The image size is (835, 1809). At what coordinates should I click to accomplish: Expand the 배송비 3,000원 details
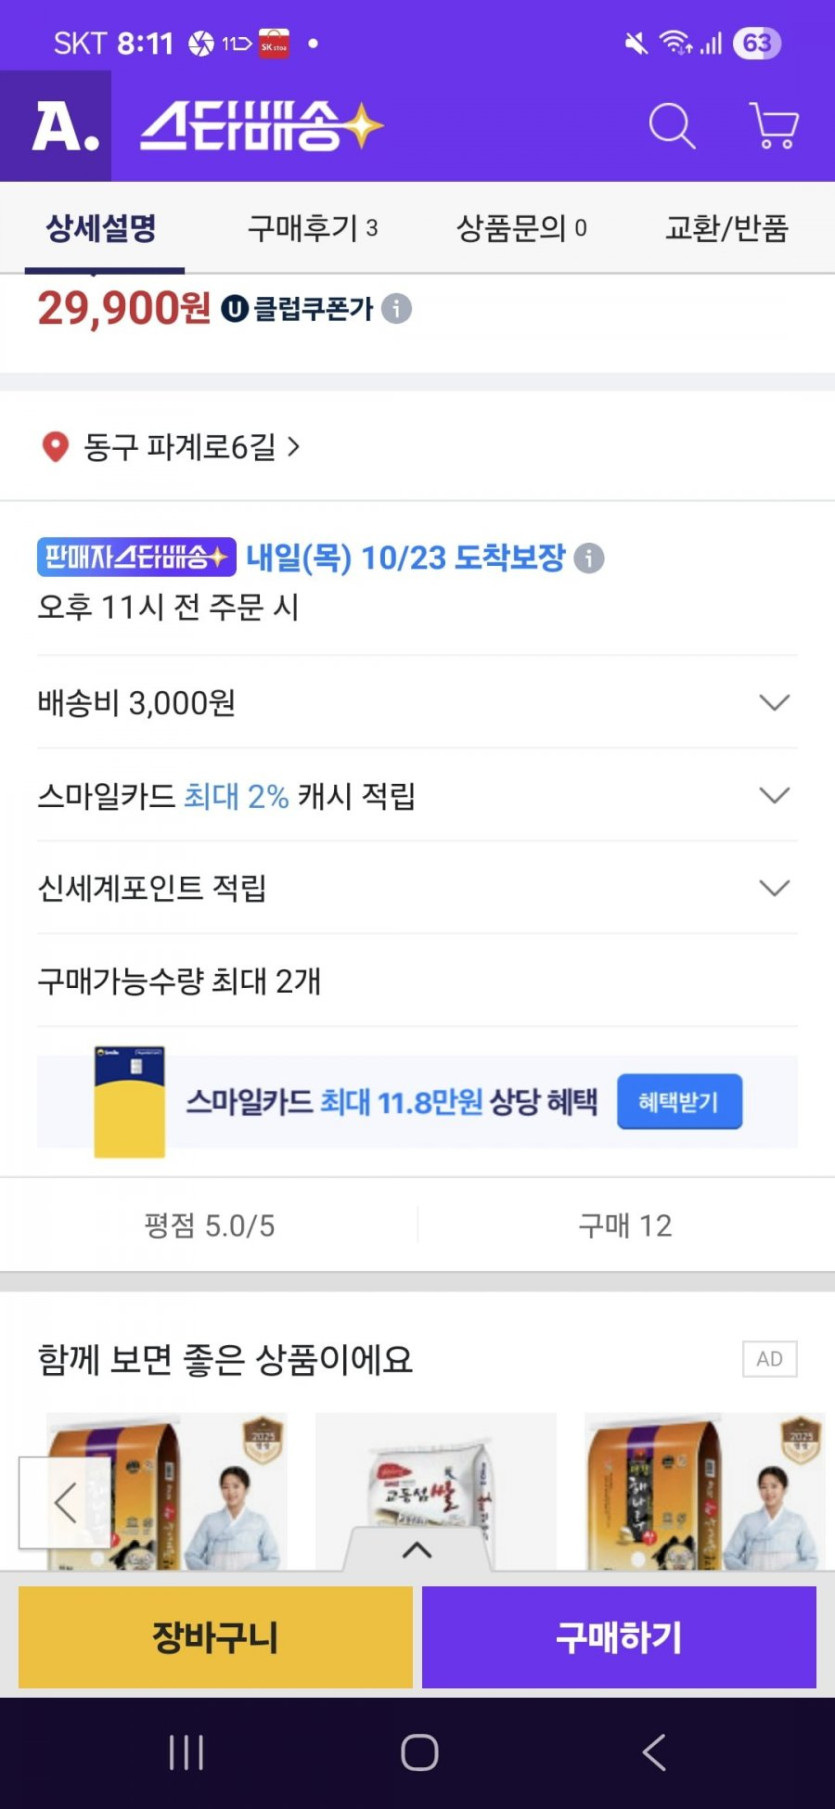774,703
